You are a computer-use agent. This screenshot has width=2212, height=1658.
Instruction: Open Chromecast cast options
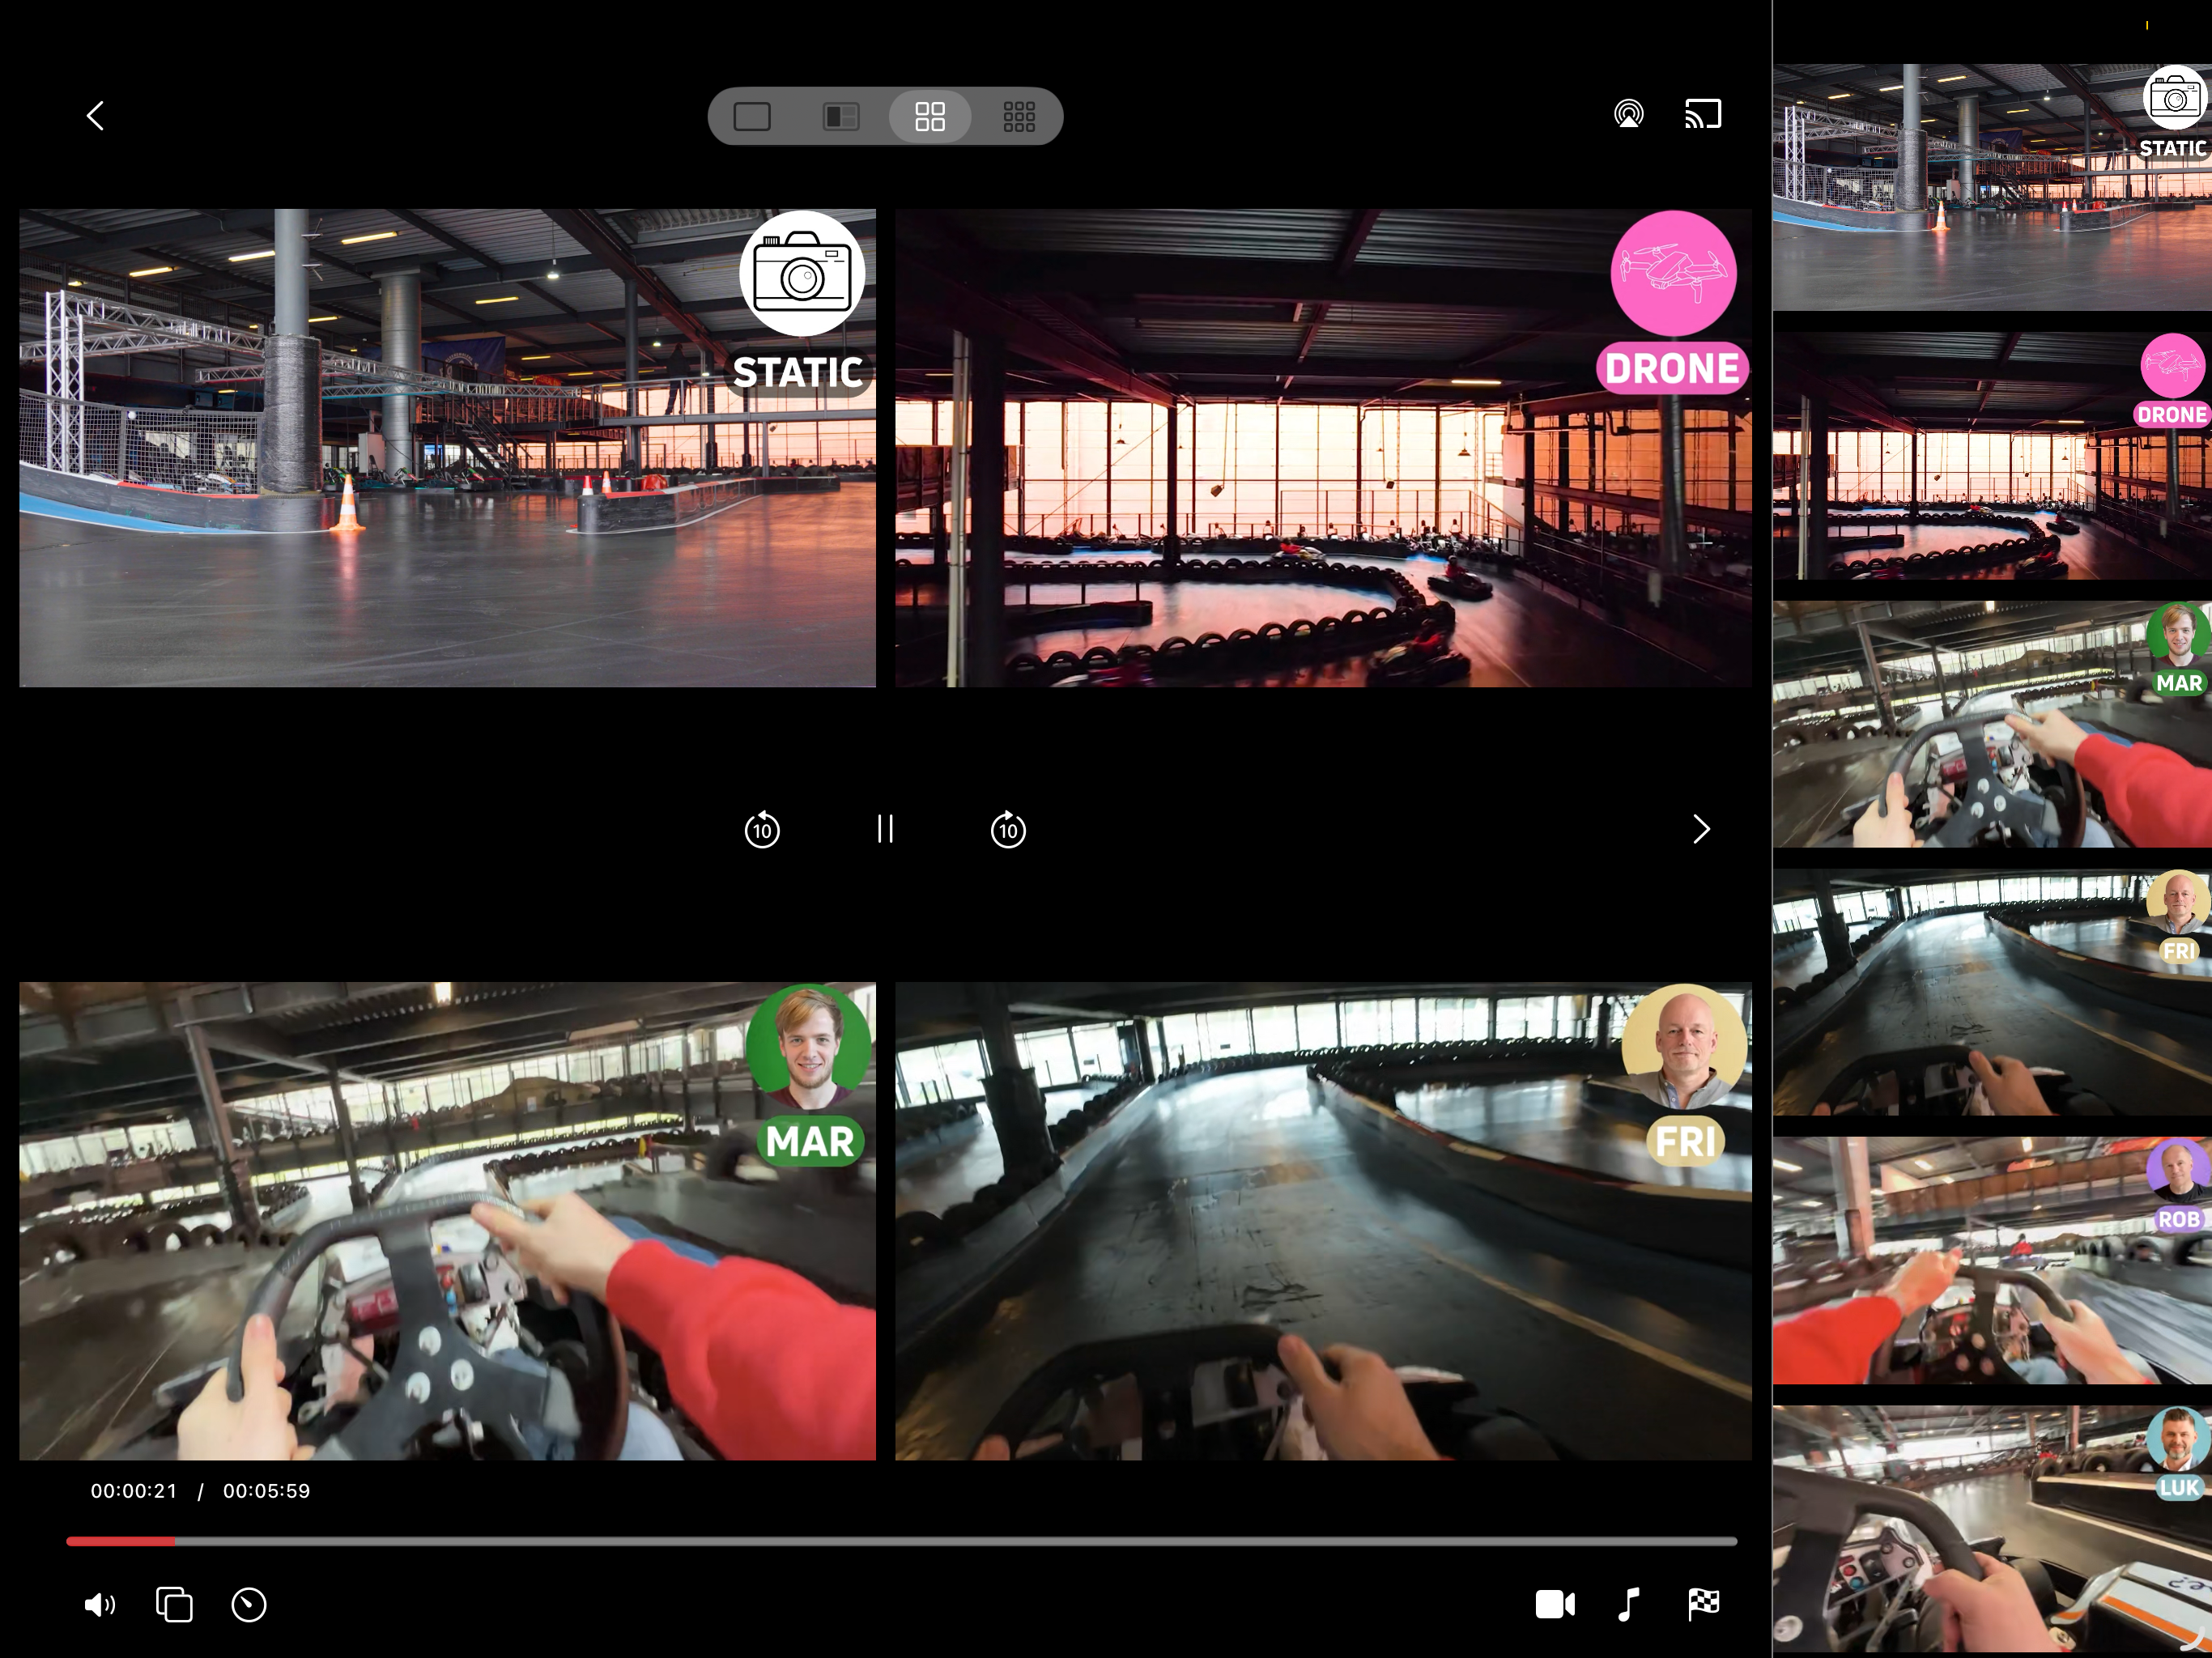point(1703,114)
